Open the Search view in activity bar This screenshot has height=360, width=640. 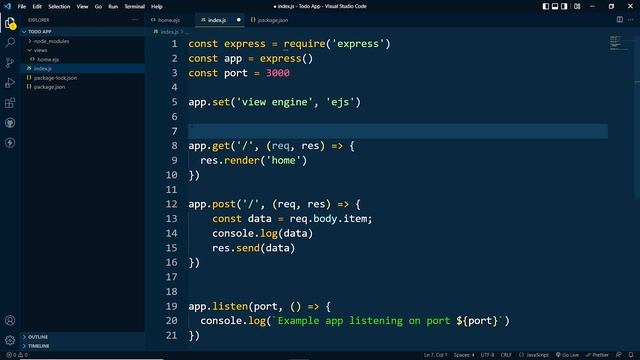pos(10,42)
